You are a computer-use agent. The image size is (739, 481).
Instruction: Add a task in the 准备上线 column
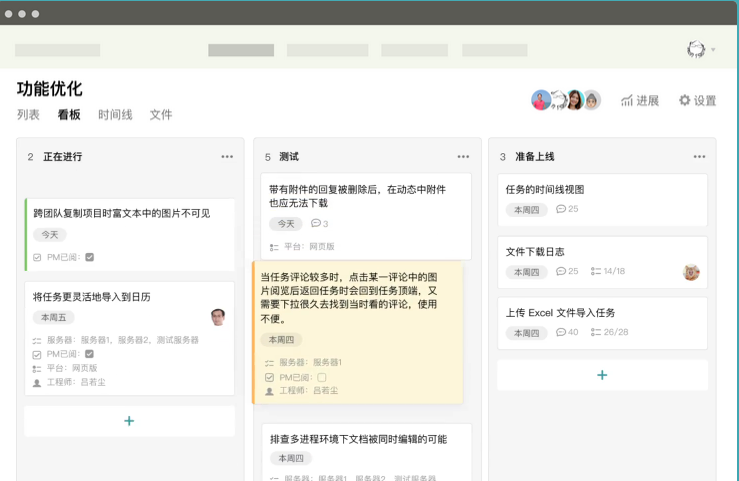[602, 375]
